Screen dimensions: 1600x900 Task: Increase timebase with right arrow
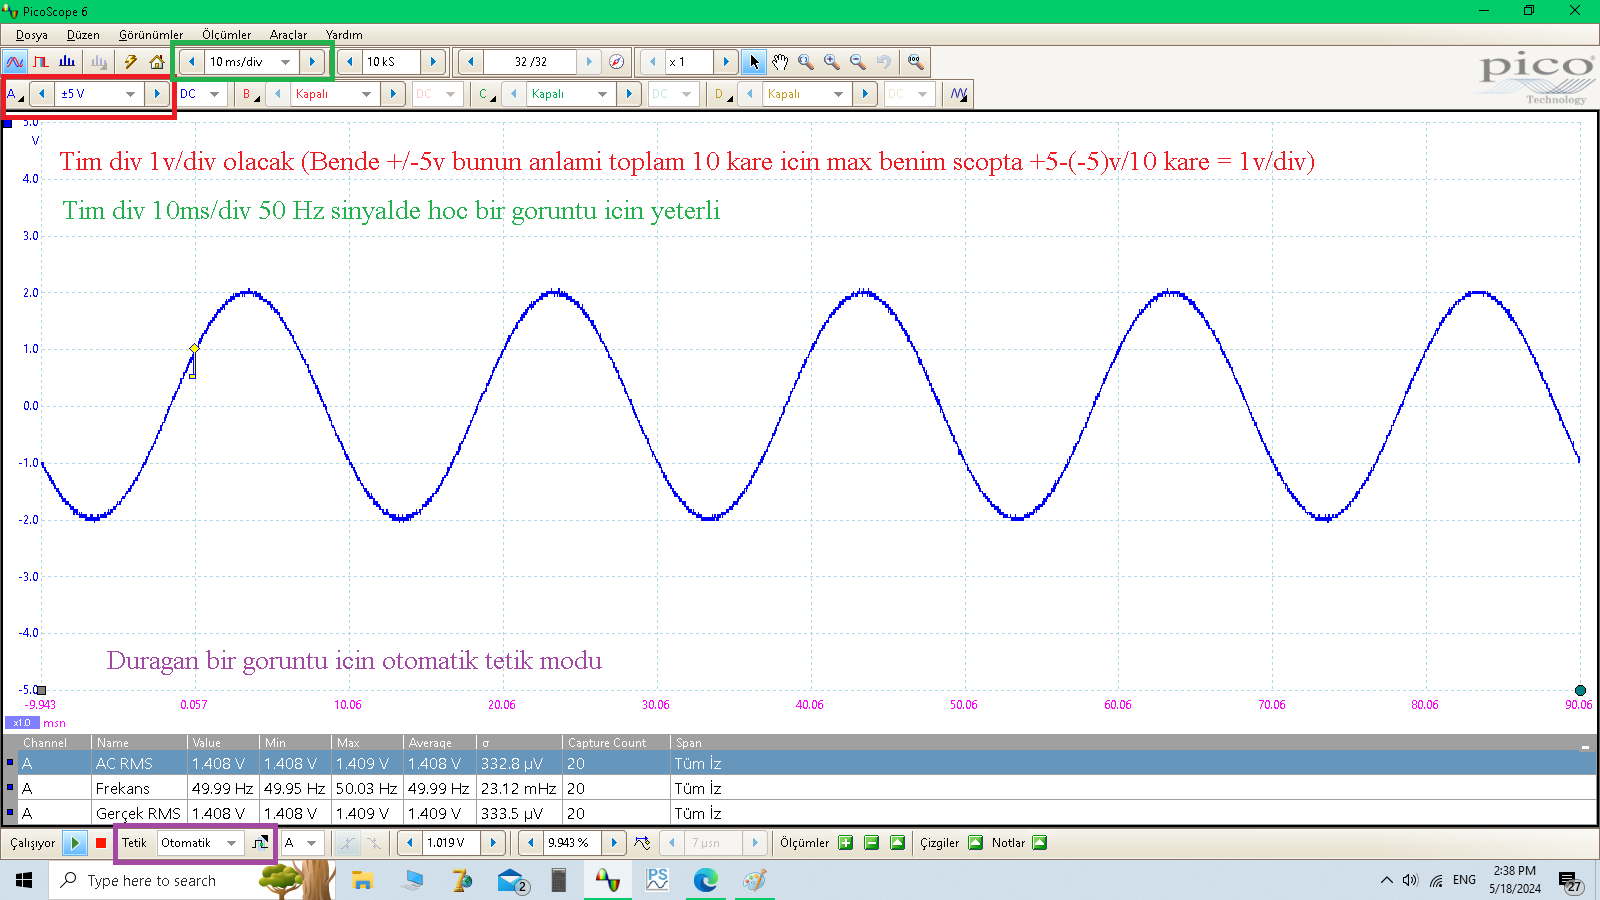(x=312, y=62)
